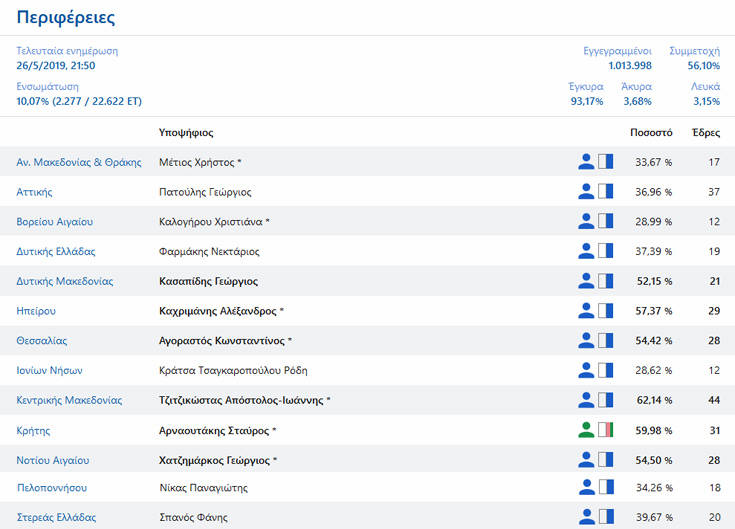Click the person icon in Νοτίου Αιγαίου row
Viewport: 735px width, 529px height.
tap(586, 460)
